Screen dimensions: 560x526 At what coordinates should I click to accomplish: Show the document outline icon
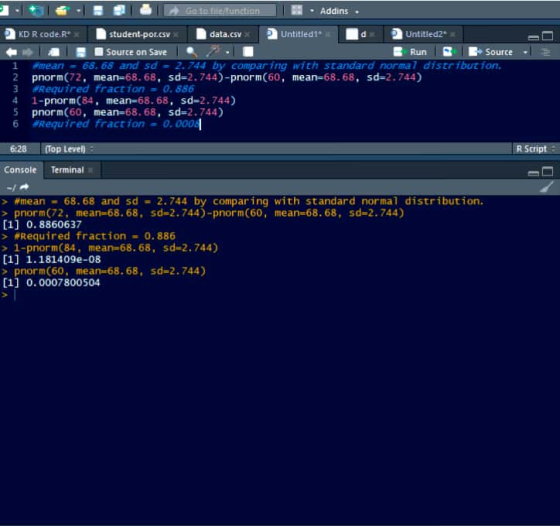[545, 52]
